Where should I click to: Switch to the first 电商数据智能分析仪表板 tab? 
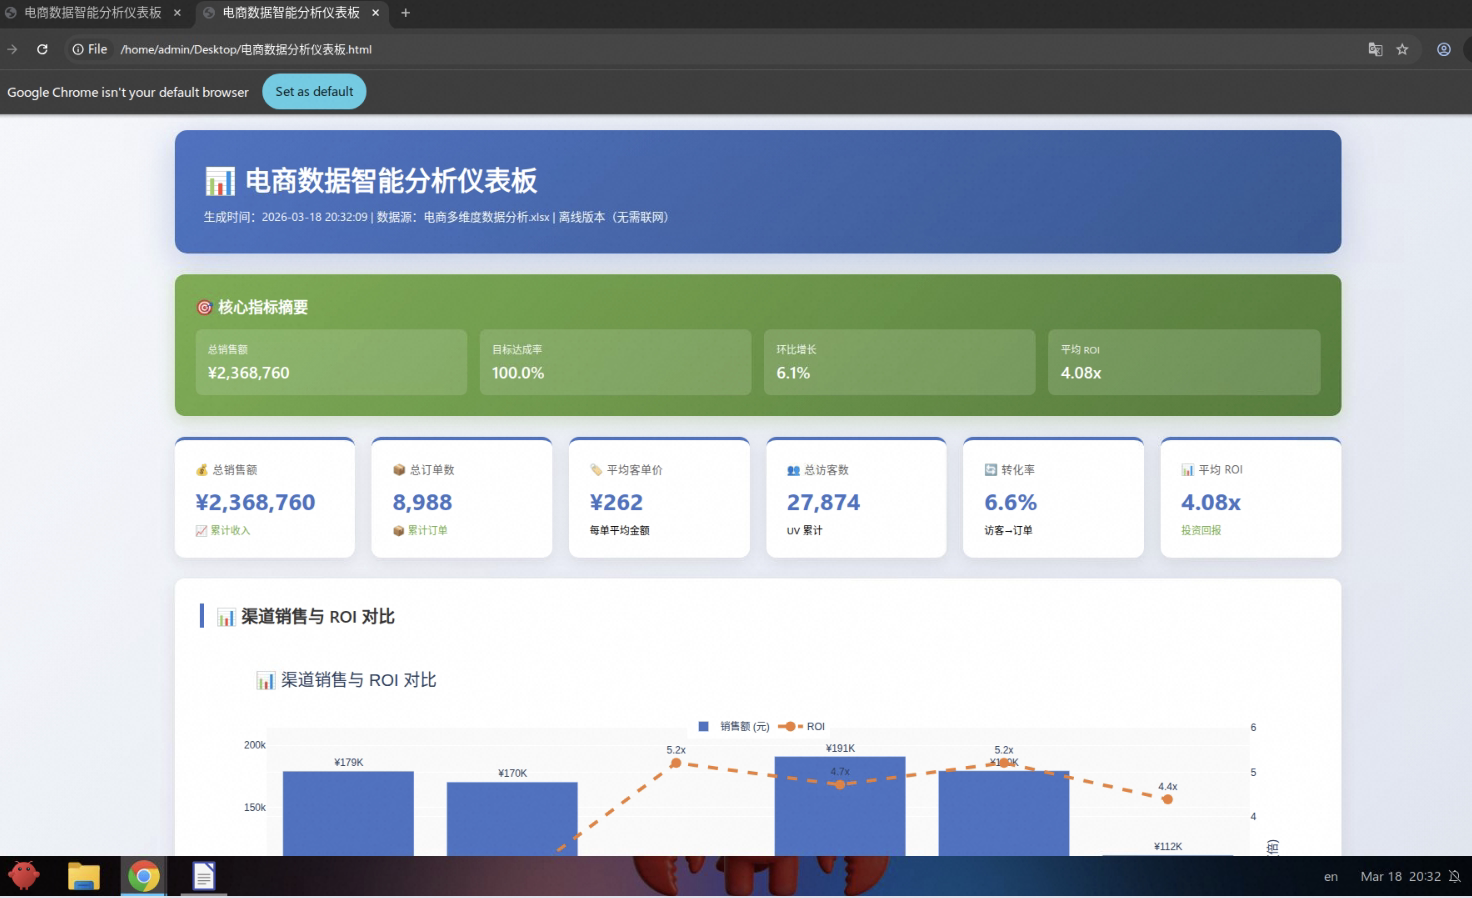tap(92, 13)
